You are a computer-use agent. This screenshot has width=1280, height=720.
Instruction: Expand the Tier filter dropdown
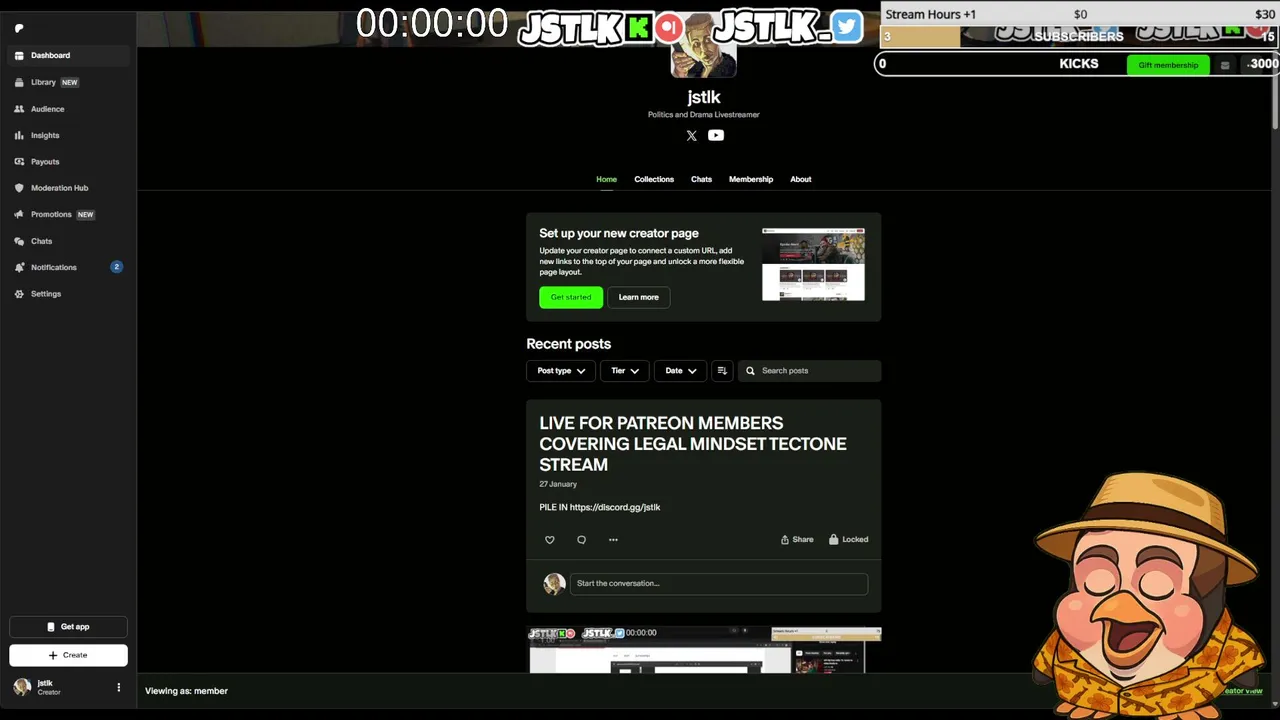tap(625, 371)
